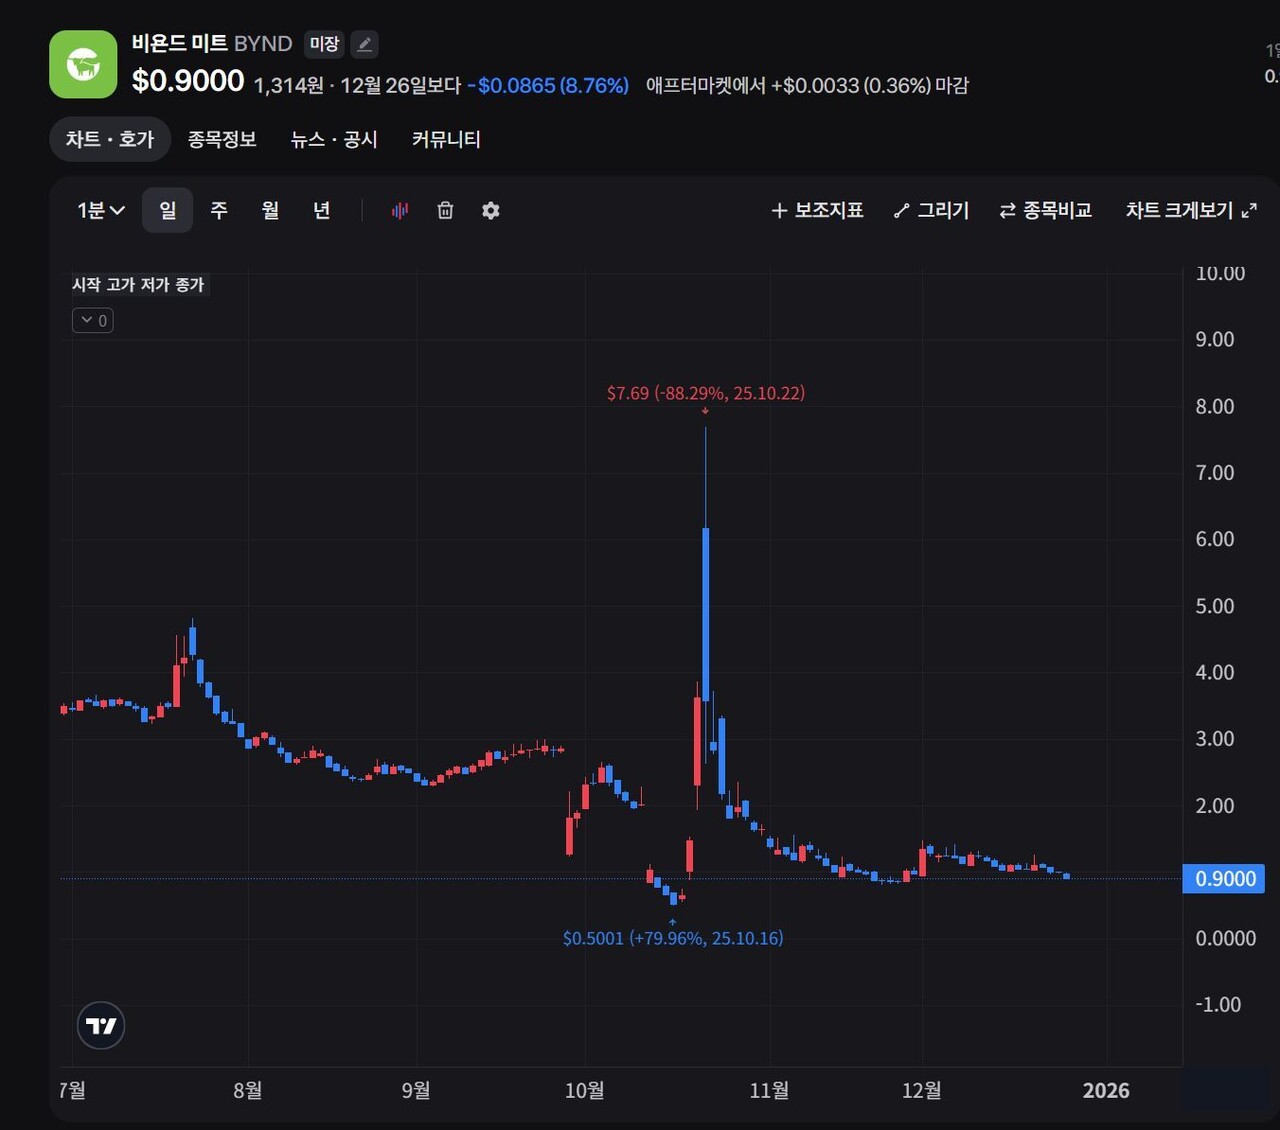
Task: Click the 12월 label on time axis
Action: [x=922, y=1090]
